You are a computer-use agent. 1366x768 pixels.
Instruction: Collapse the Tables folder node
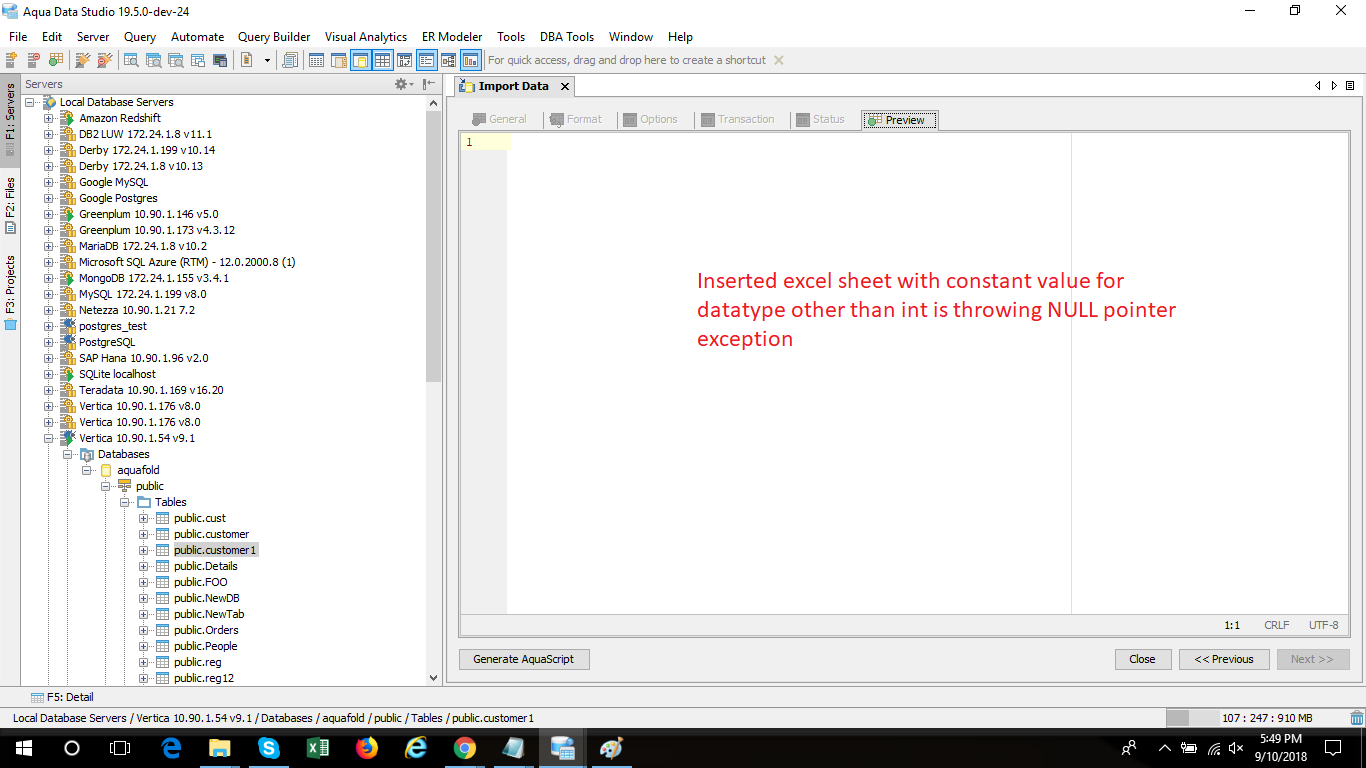tap(124, 502)
